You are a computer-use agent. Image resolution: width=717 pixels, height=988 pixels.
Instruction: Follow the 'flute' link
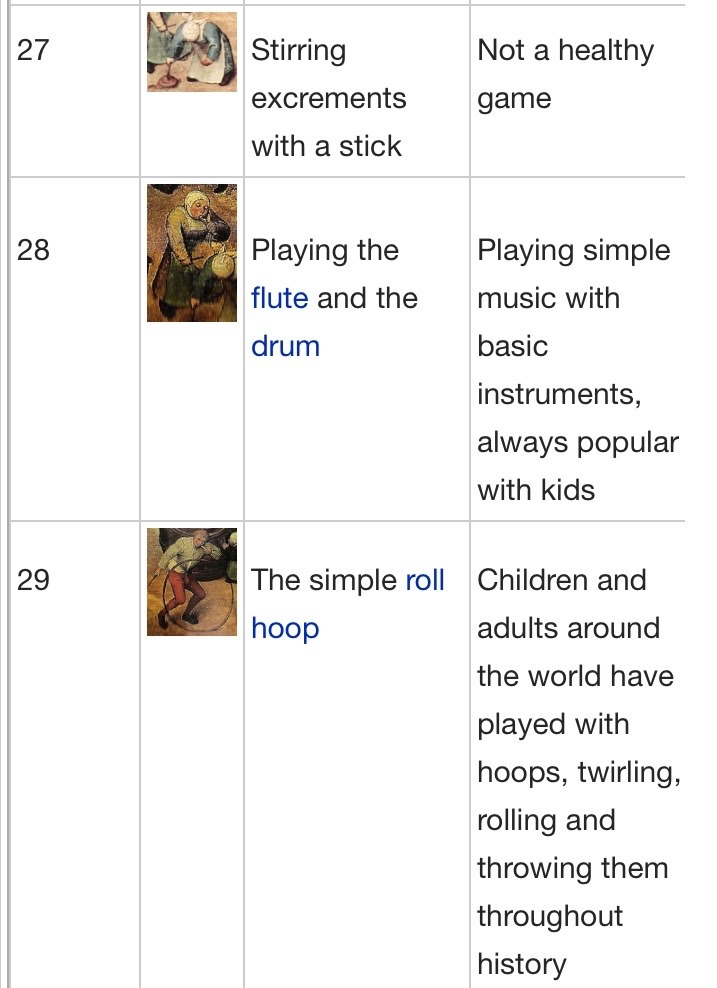(x=279, y=298)
